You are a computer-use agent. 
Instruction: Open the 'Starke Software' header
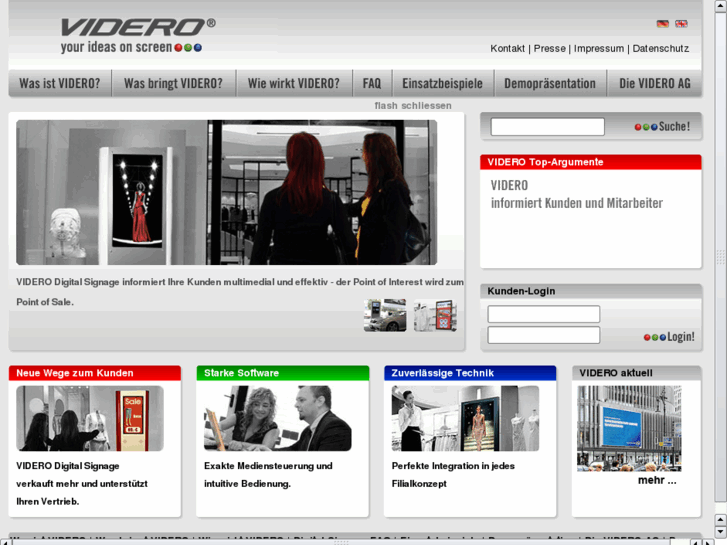[x=282, y=373]
